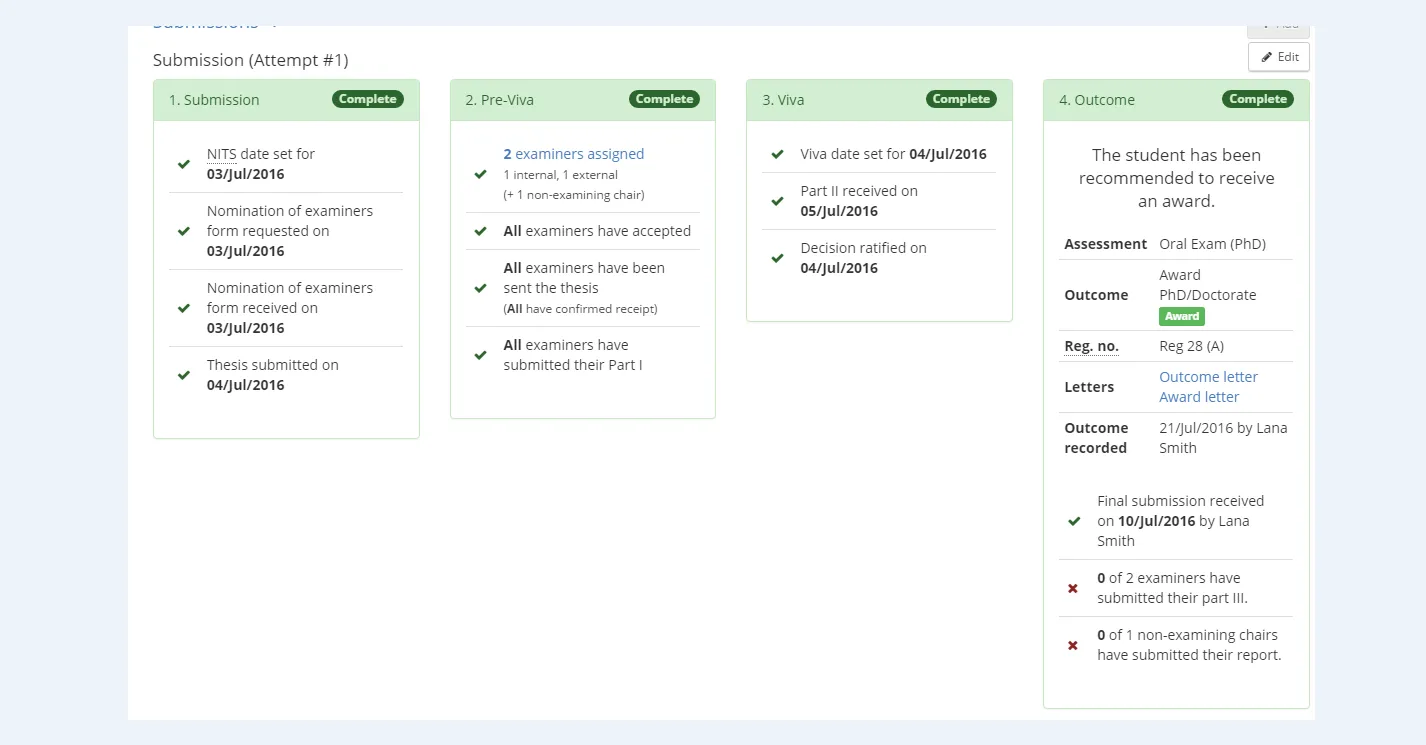Viewport: 1426px width, 745px height.
Task: Click the Edit button with pencil icon
Action: (x=1278, y=57)
